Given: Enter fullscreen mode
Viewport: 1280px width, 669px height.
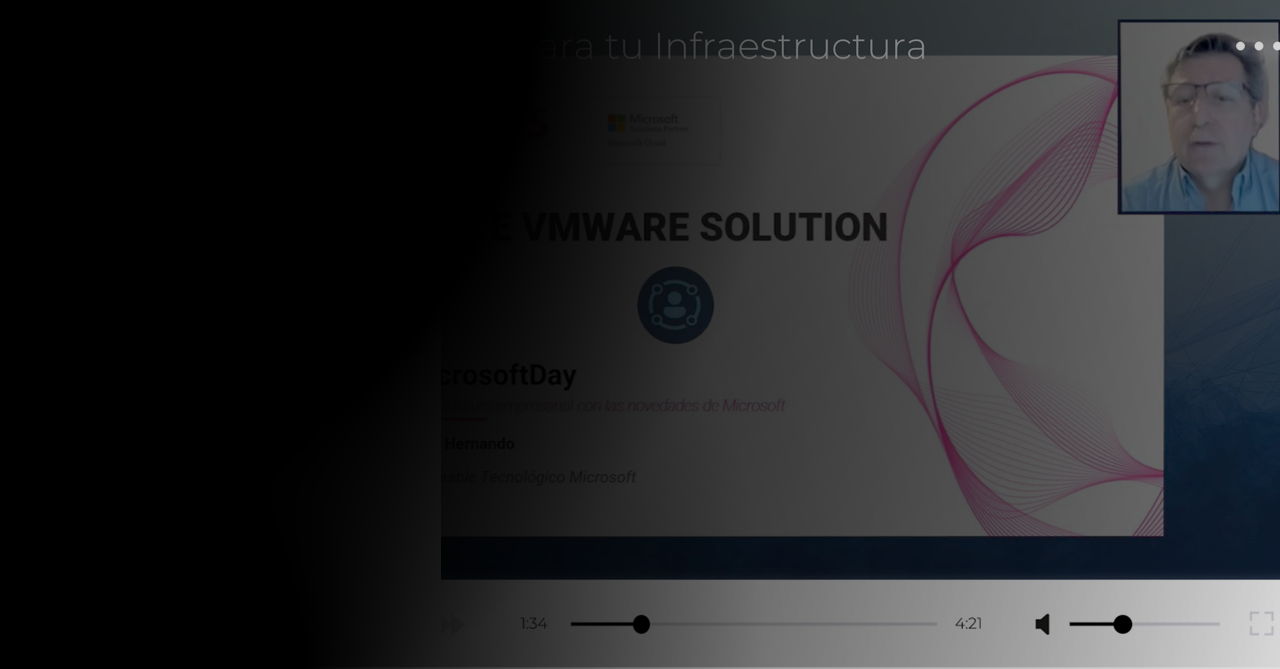Looking at the screenshot, I should point(1262,624).
